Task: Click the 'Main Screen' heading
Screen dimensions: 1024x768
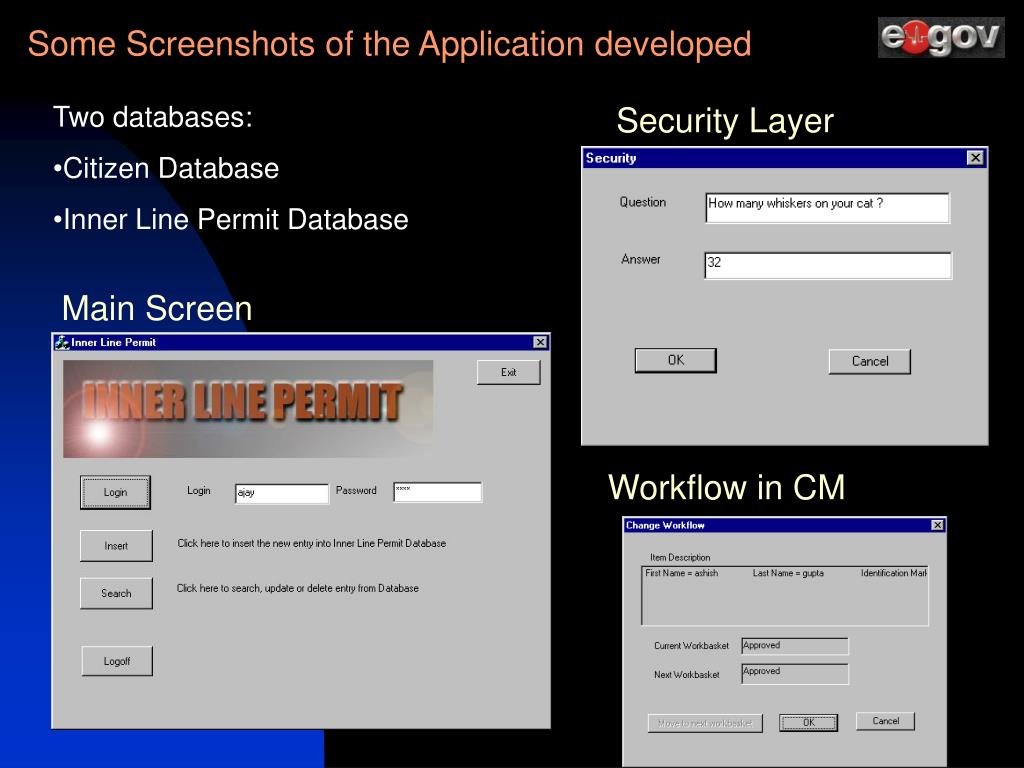Action: pos(157,308)
